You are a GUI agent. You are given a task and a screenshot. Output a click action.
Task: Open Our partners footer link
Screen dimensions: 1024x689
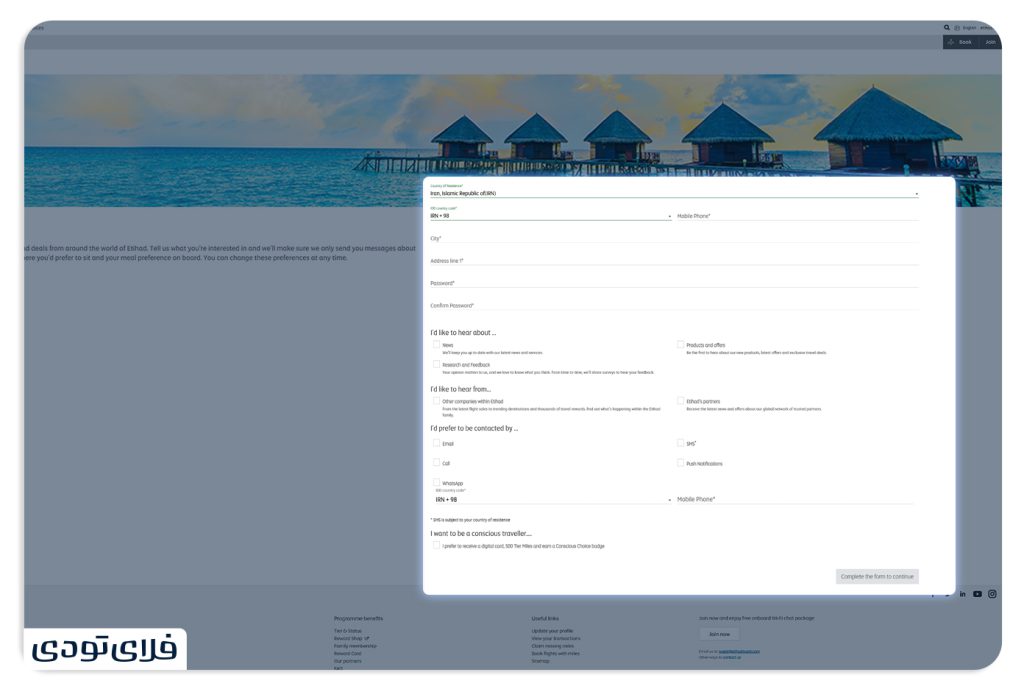[x=347, y=661]
